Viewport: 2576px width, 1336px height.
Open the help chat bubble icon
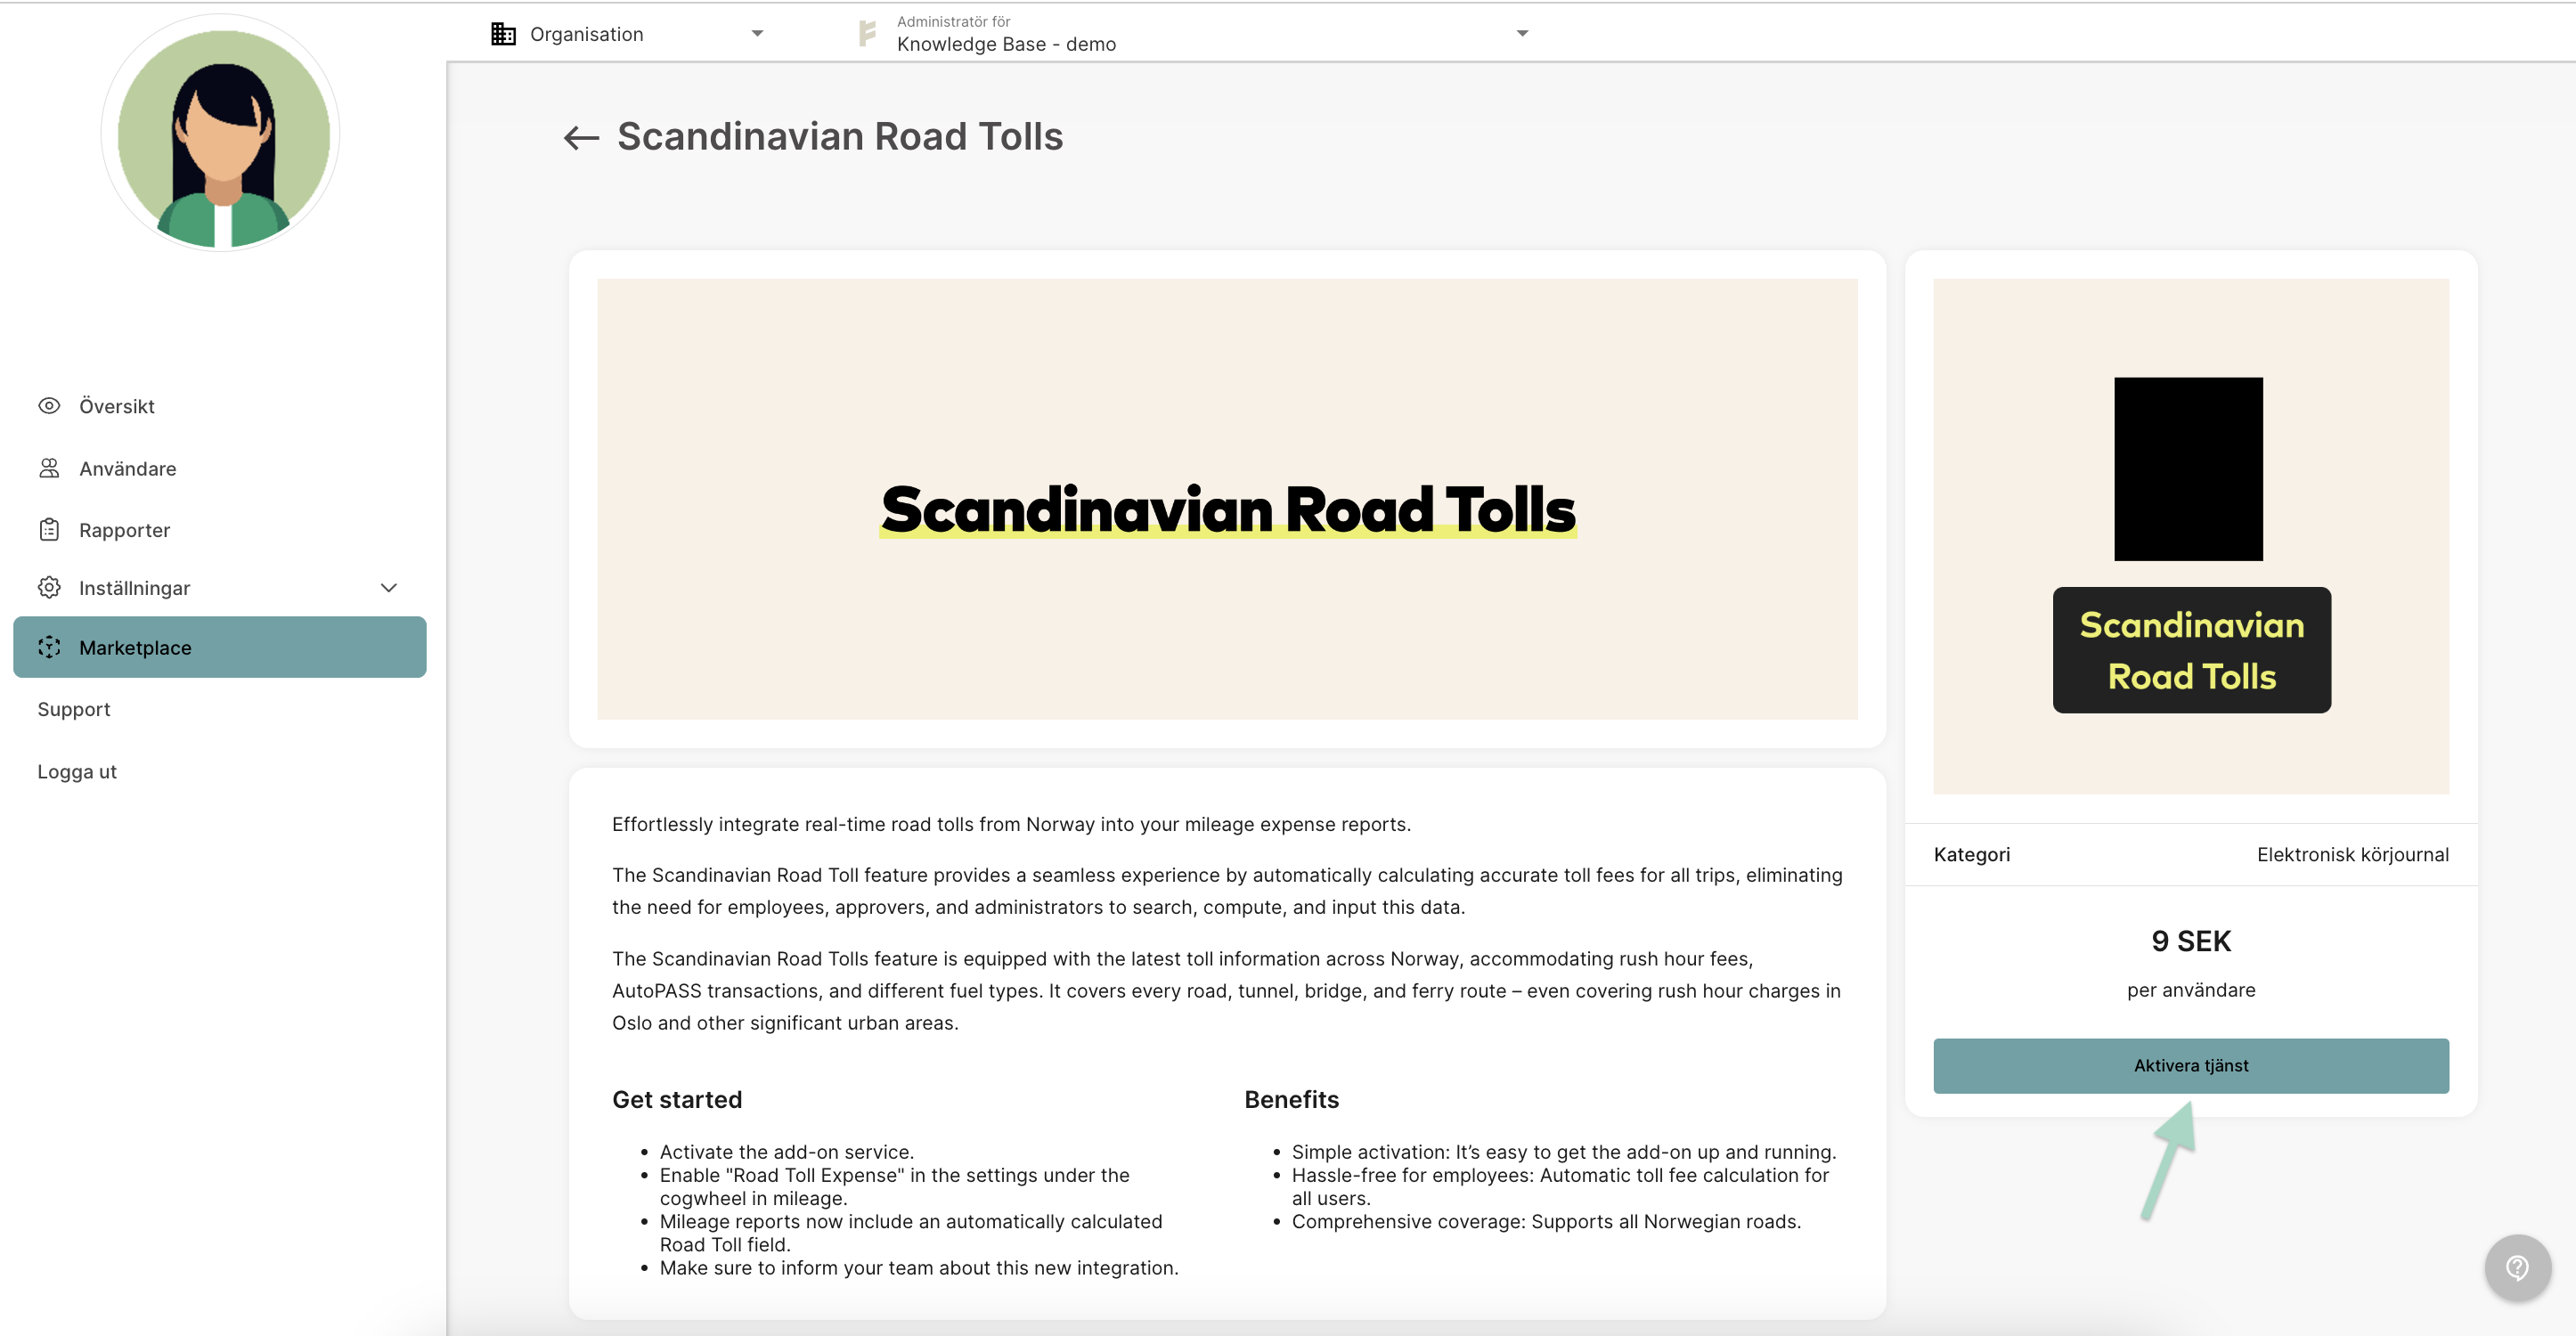2517,1267
